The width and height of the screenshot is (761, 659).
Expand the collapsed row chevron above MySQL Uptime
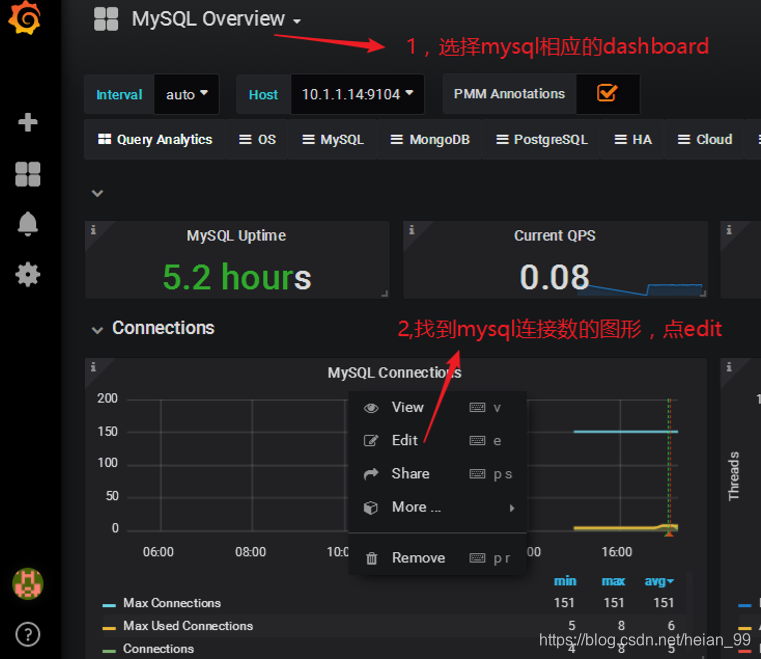point(97,193)
